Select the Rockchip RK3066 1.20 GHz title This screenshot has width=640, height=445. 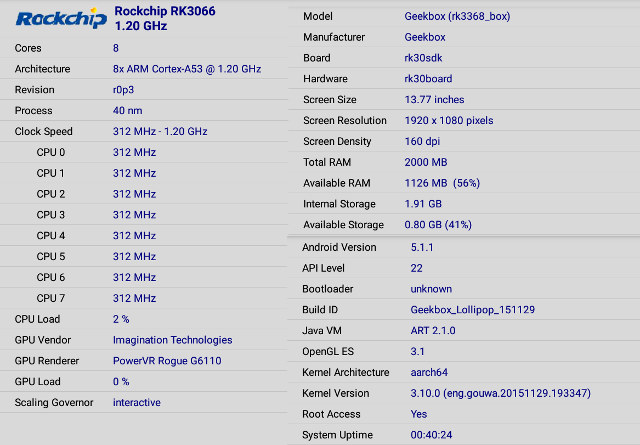coord(164,18)
